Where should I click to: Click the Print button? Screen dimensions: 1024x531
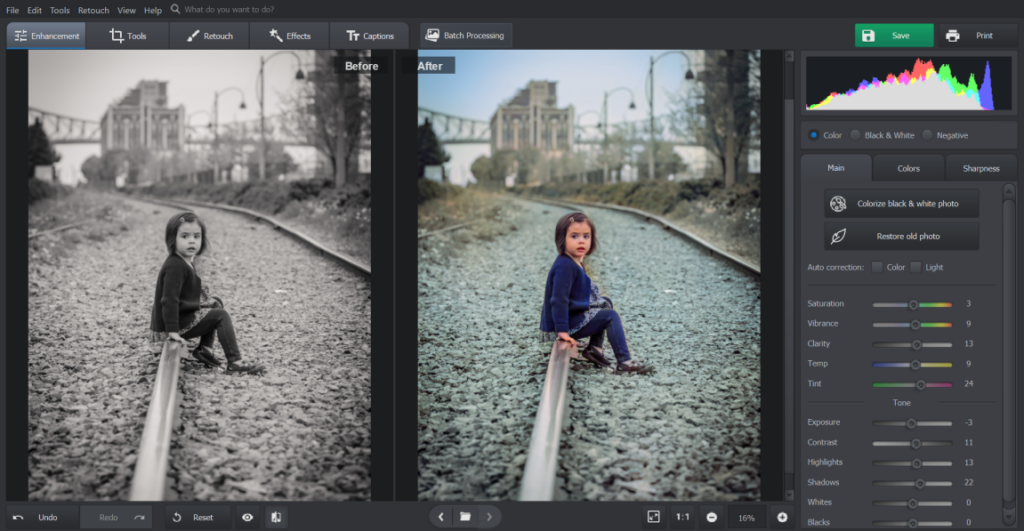(978, 35)
